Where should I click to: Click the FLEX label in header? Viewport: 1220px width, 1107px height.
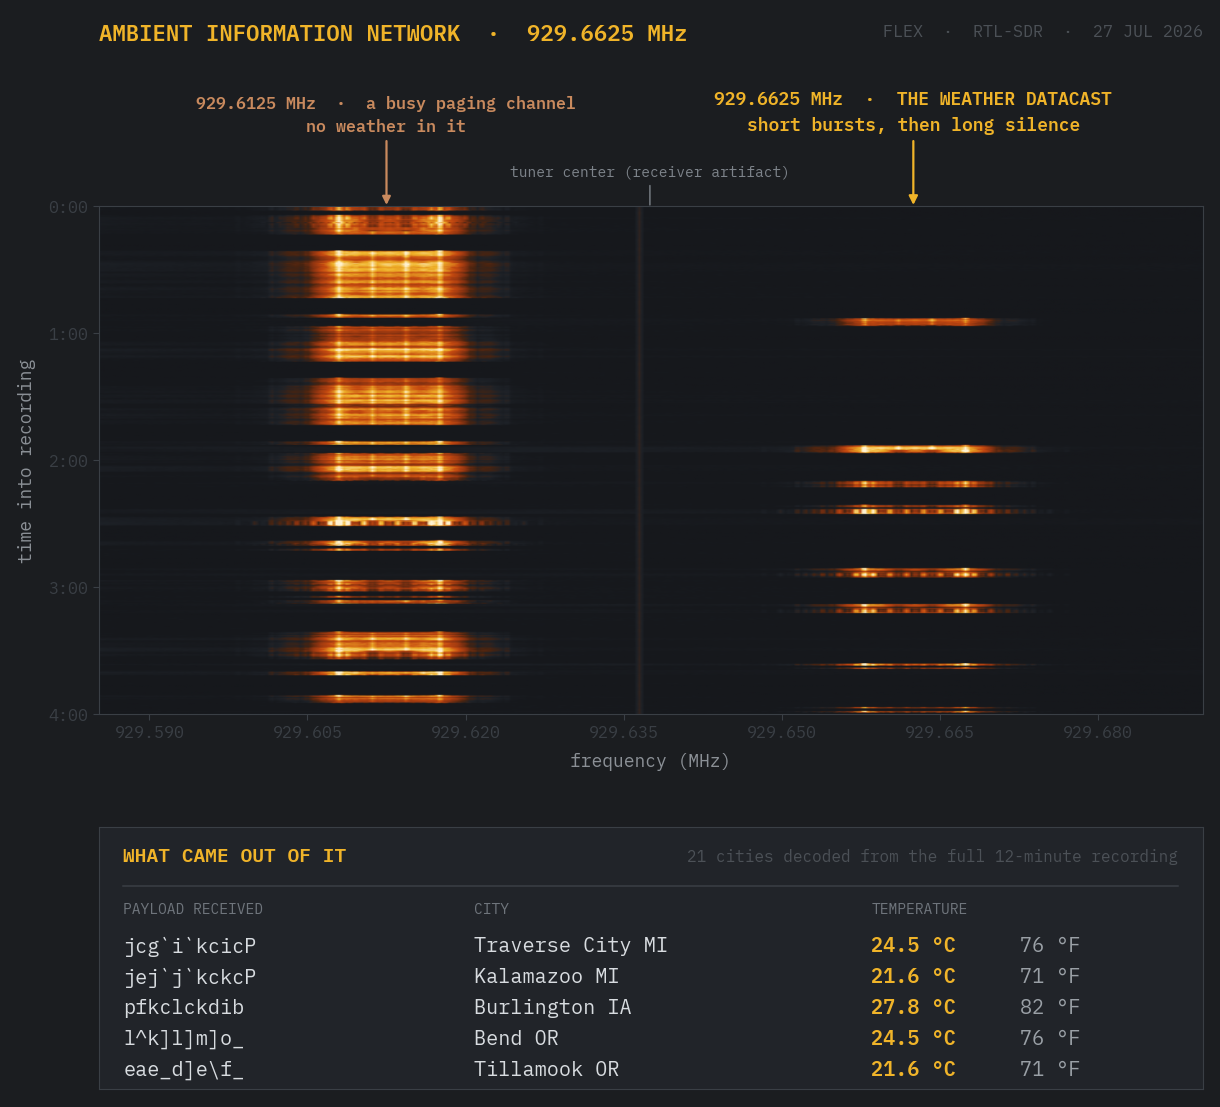(902, 31)
